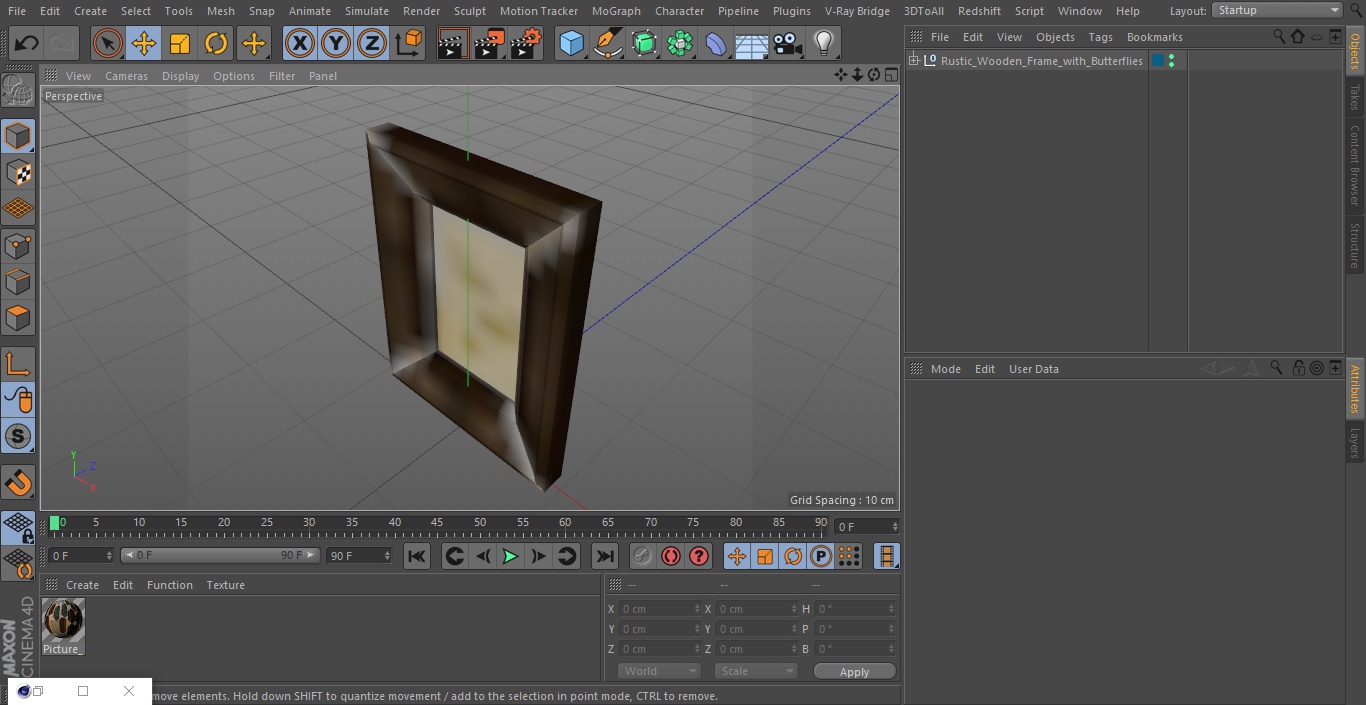Play animation forward
The image size is (1366, 705).
point(510,556)
